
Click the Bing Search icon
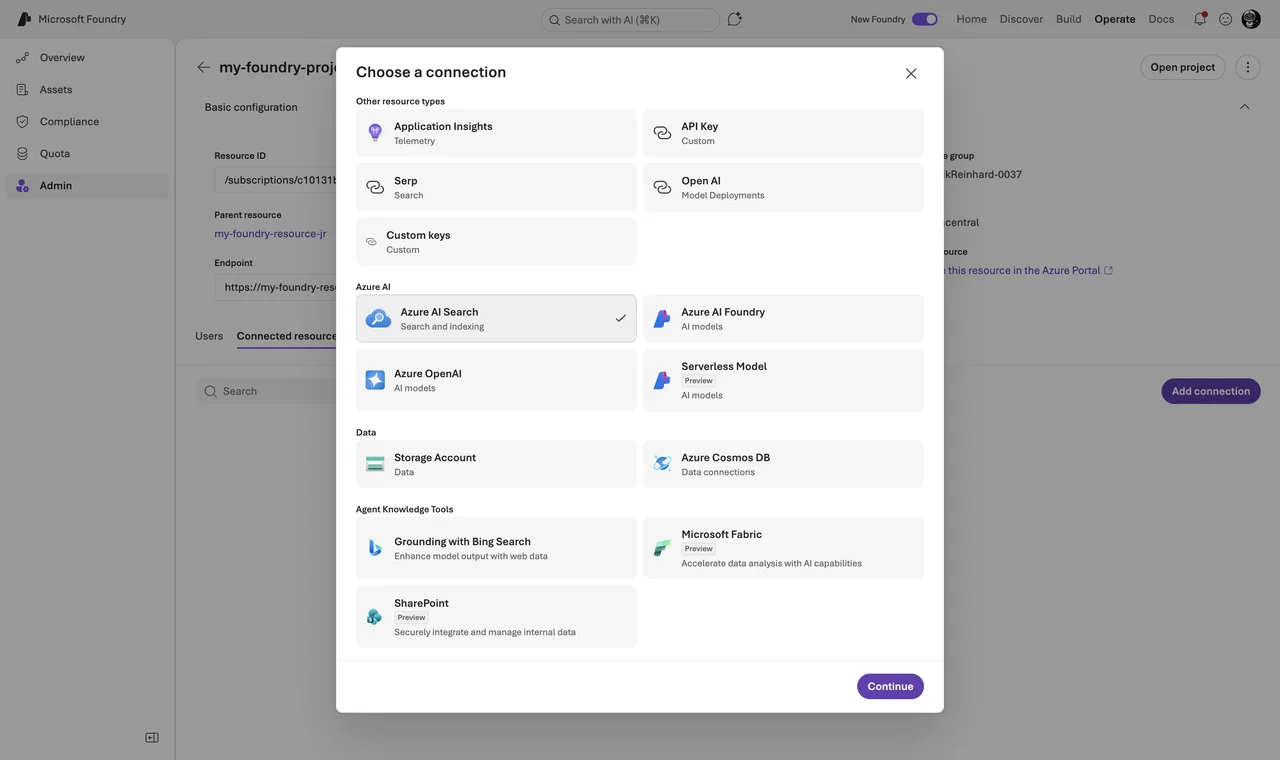coord(375,548)
